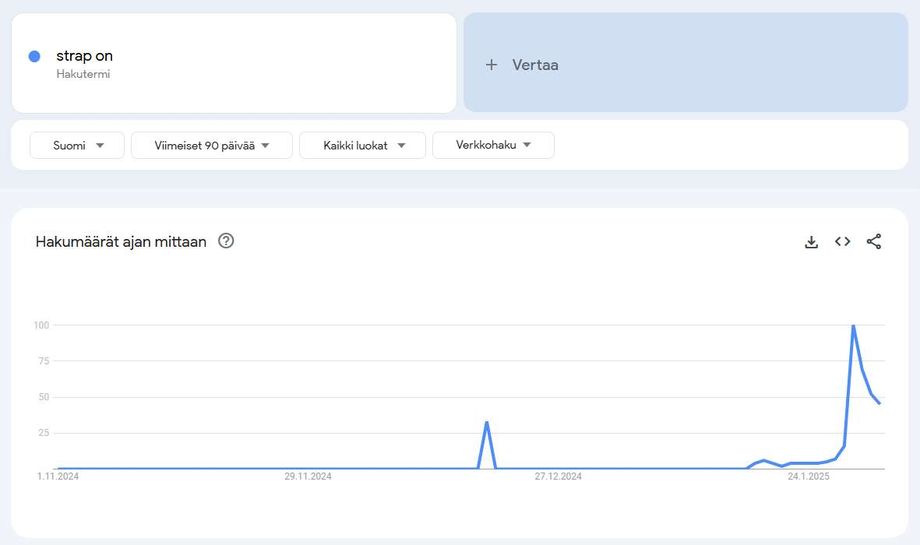Screen dimensions: 920x545
Task: Expand the Kaikki luokat category dropdown
Action: 362,145
